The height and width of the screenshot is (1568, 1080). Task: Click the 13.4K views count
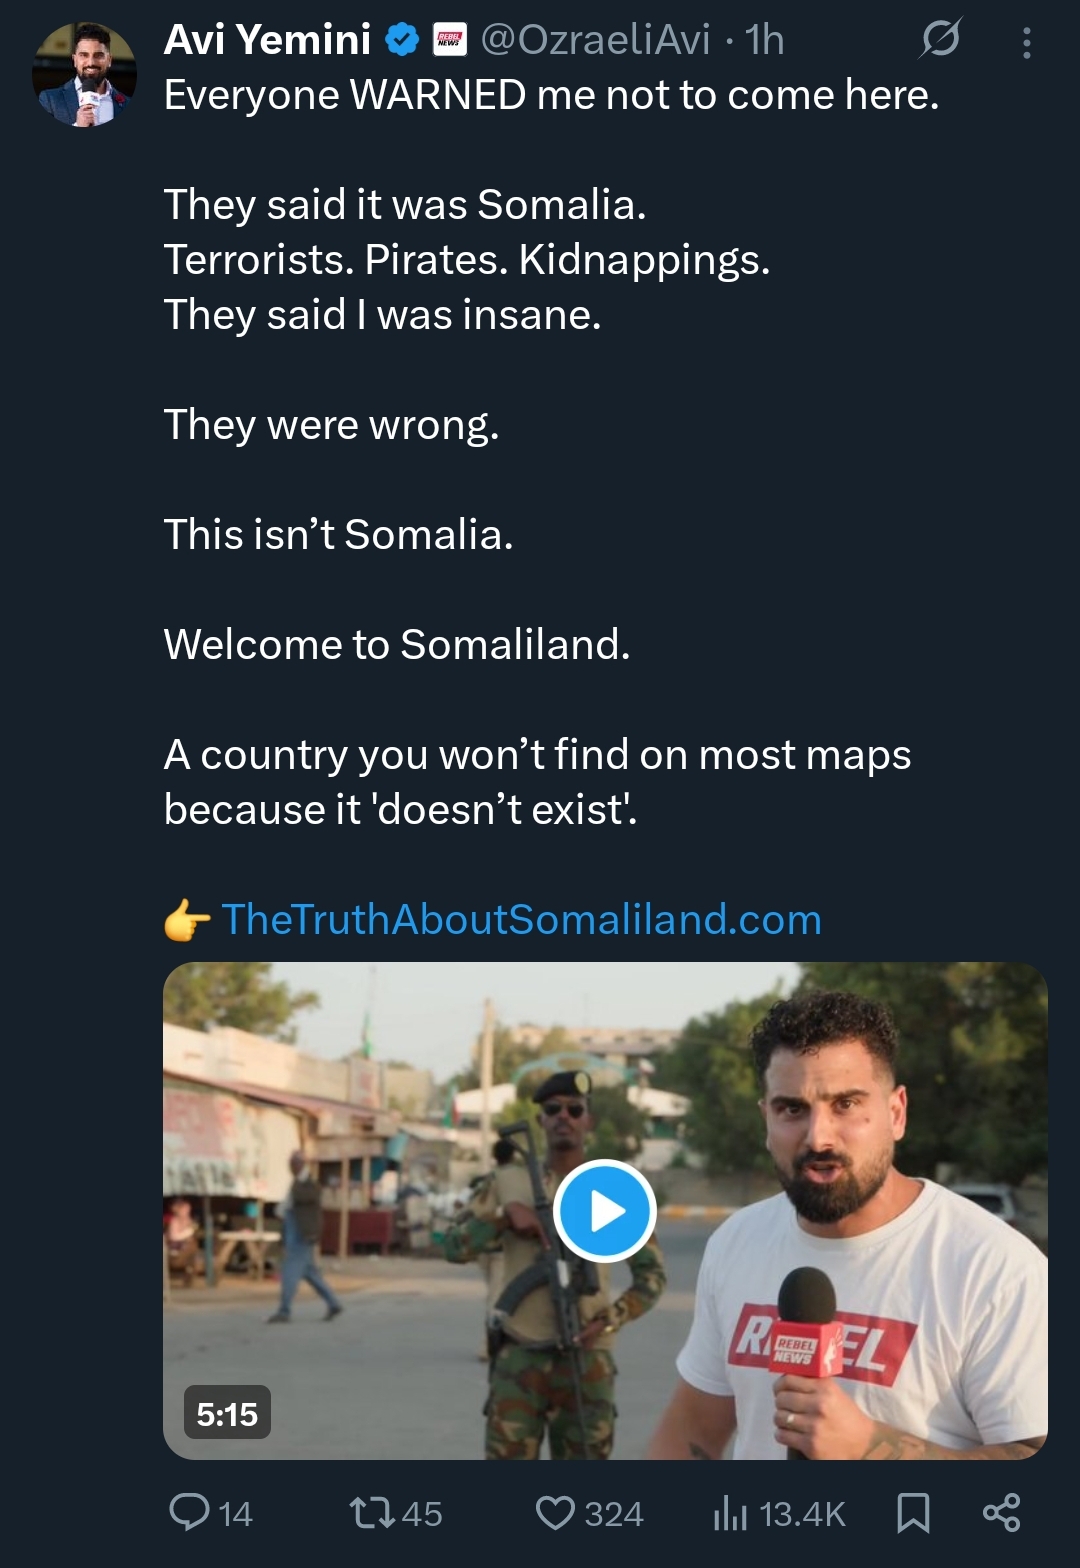coord(802,1514)
